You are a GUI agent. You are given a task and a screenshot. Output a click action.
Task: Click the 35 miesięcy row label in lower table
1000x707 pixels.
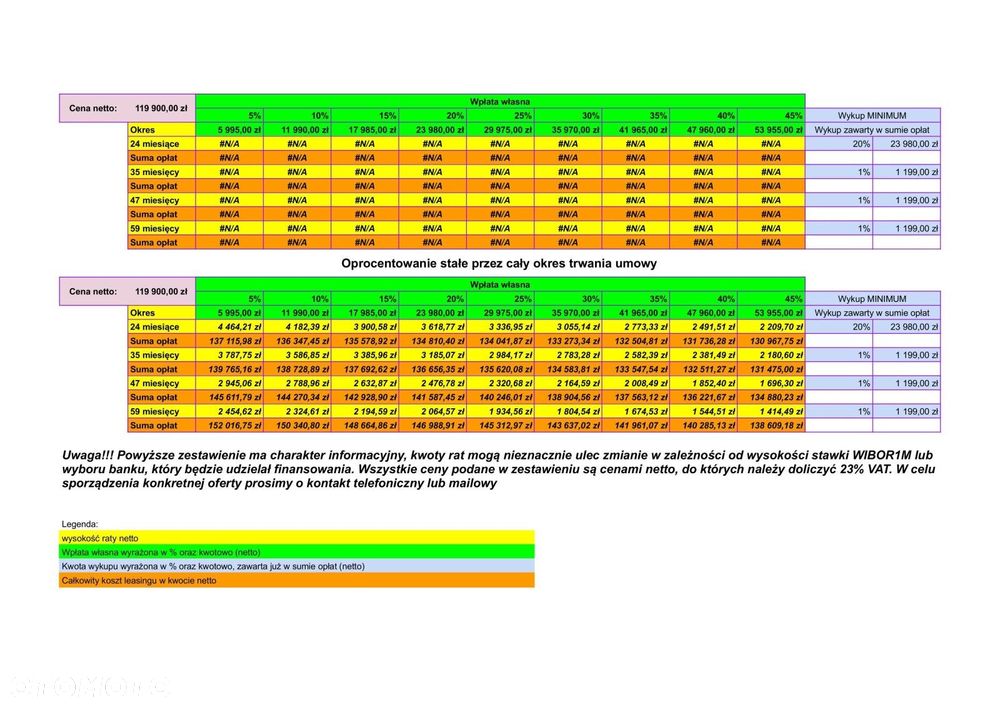[x=161, y=355]
